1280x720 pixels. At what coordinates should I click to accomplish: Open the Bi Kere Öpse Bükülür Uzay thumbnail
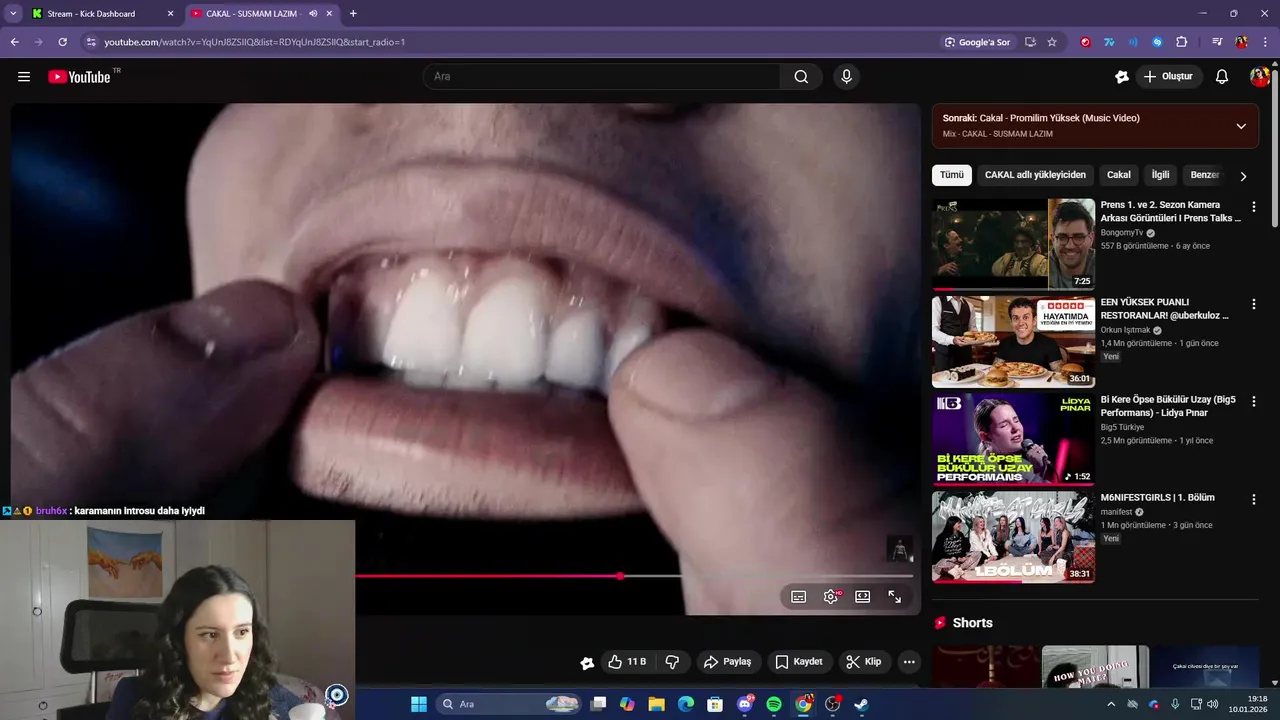(x=1013, y=438)
